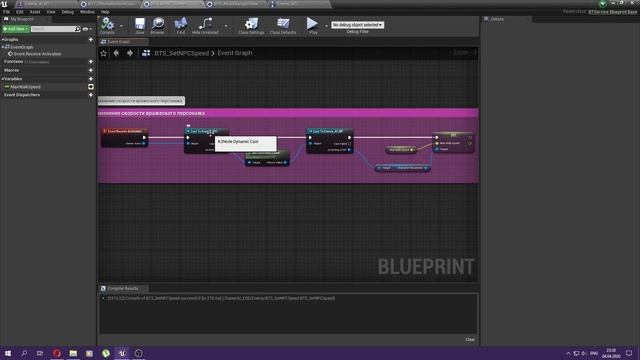
Task: Open Class Defaults
Action: click(283, 26)
